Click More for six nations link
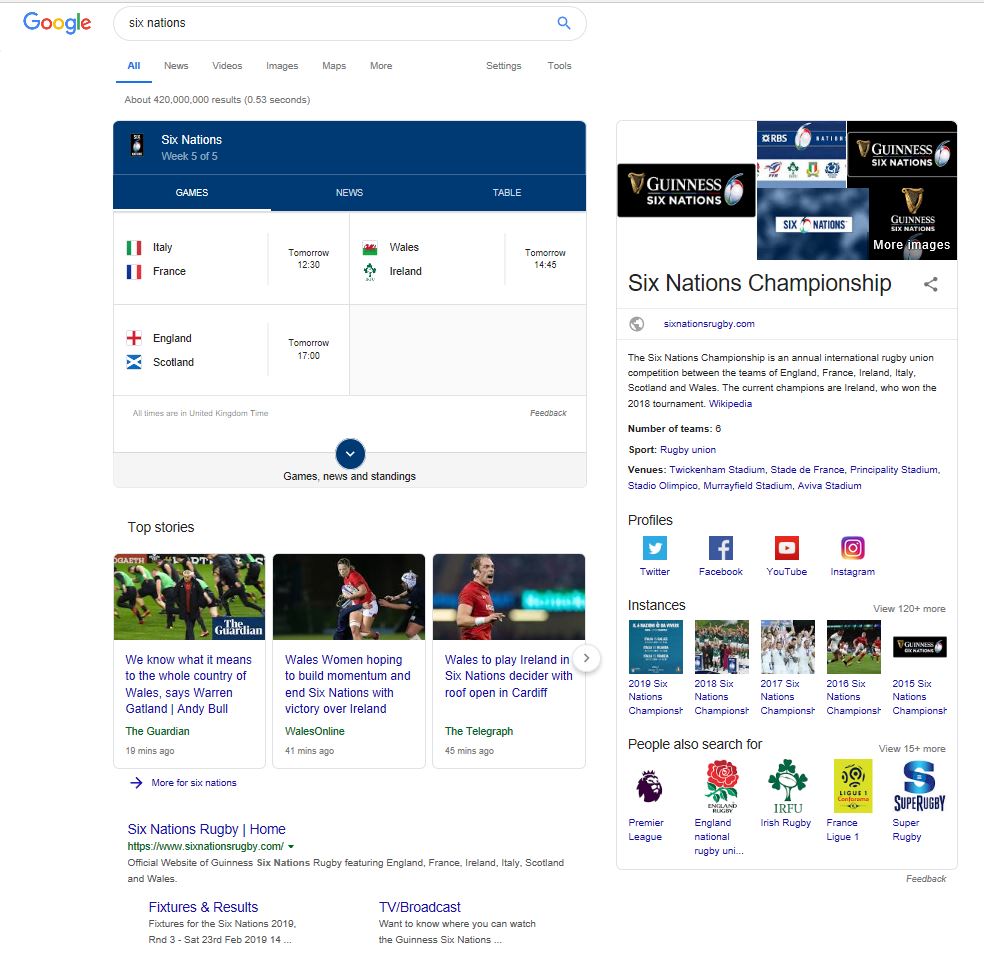This screenshot has width=984, height=963. pyautogui.click(x=194, y=783)
